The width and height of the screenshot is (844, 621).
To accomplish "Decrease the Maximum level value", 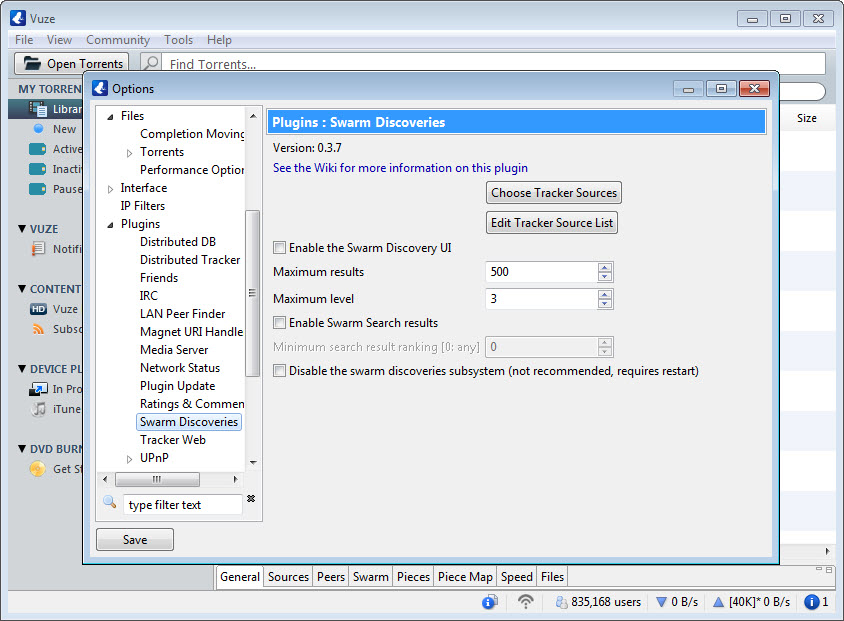I will (x=604, y=304).
